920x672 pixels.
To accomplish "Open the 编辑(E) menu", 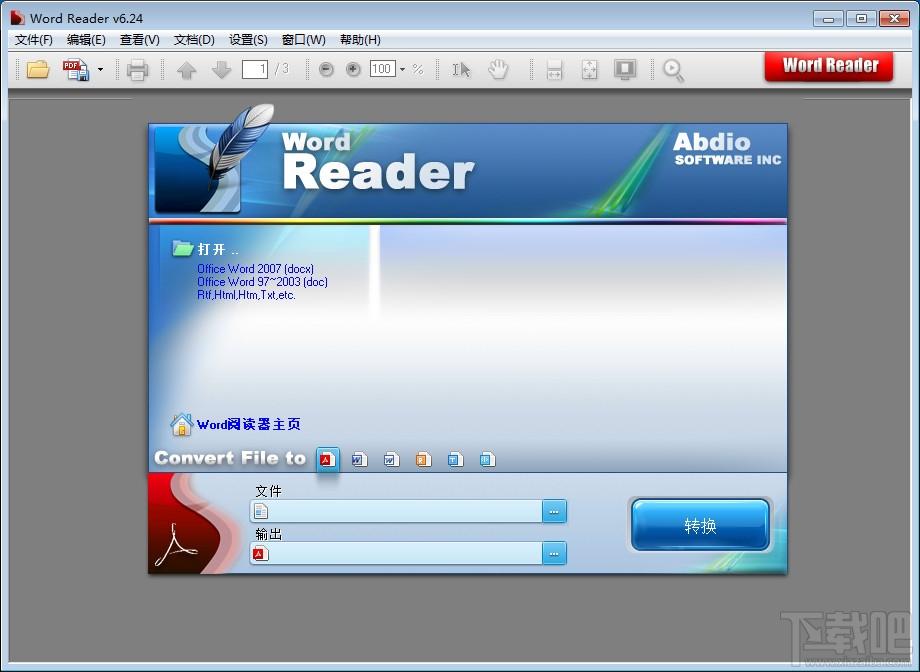I will (x=86, y=40).
